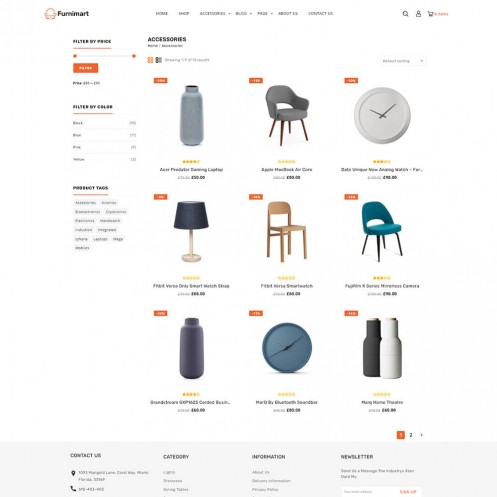Click the phone icon in footer
The height and width of the screenshot is (497, 497).
coord(73,489)
